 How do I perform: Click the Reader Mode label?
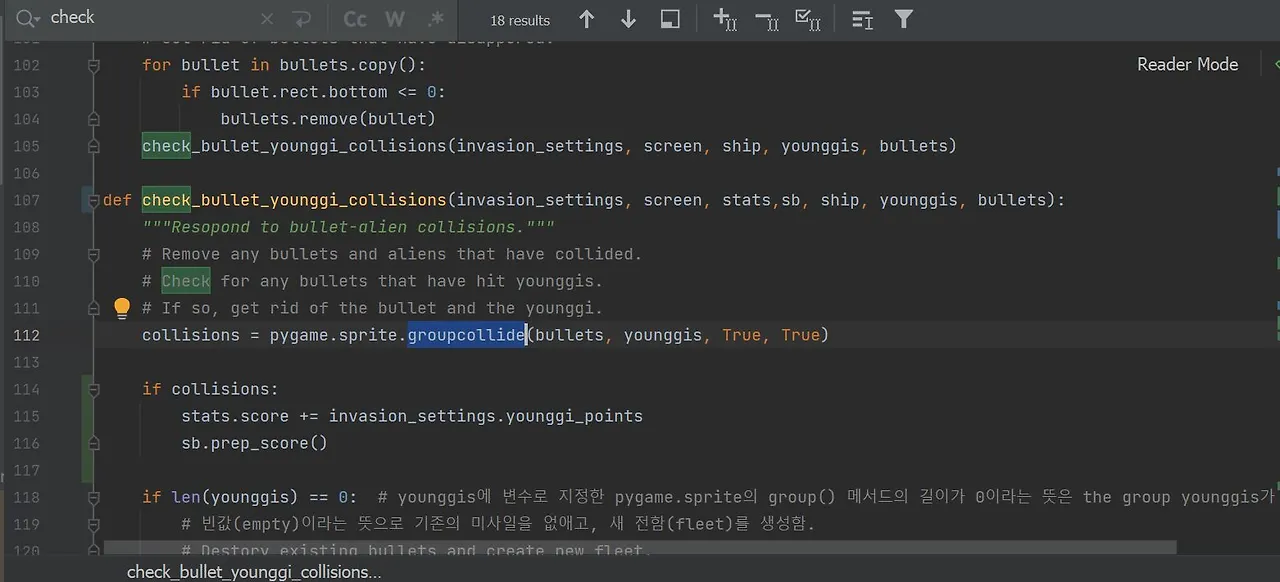coord(1187,64)
